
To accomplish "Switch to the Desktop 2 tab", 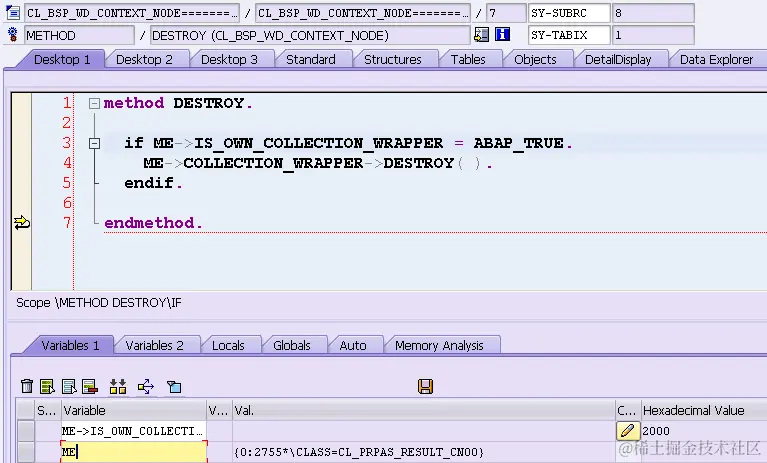I will point(144,60).
